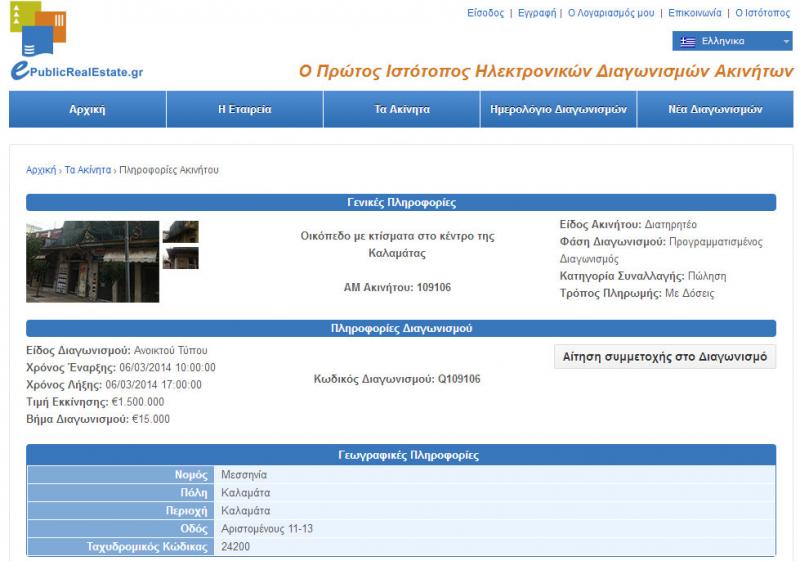Click the Γενικές Πληροφορίες header bar
This screenshot has height=561, width=800.
point(401,202)
